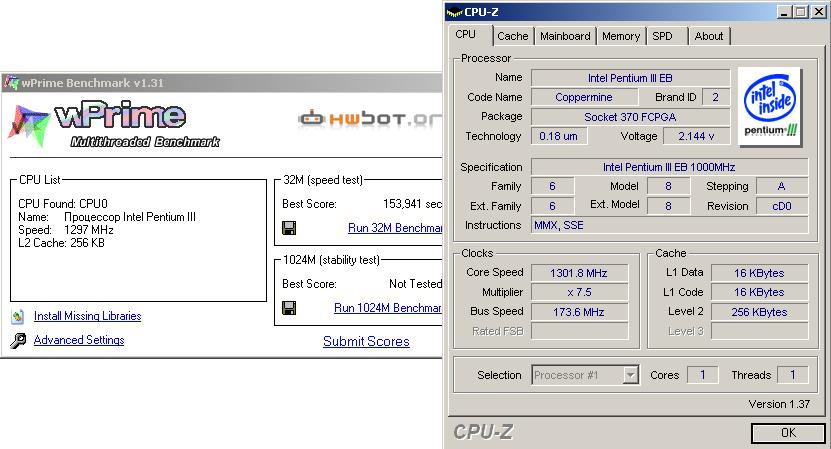
Task: Click the wrench icon for Advanced Settings
Action: point(17,340)
